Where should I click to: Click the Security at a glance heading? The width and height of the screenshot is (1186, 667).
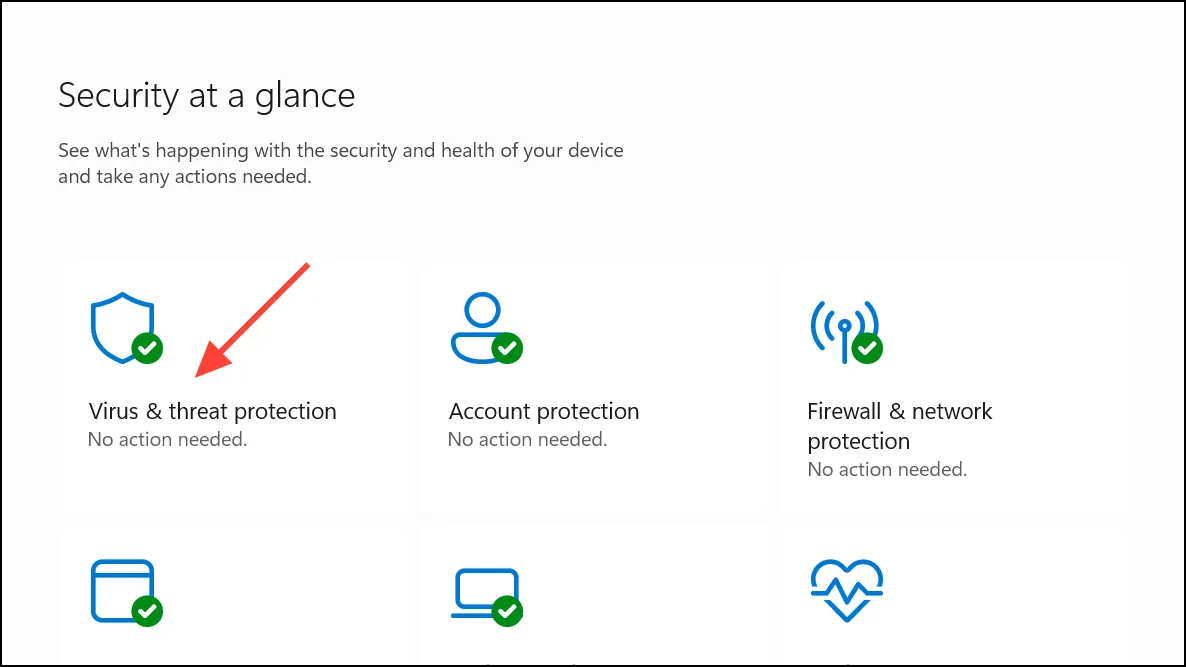[206, 96]
